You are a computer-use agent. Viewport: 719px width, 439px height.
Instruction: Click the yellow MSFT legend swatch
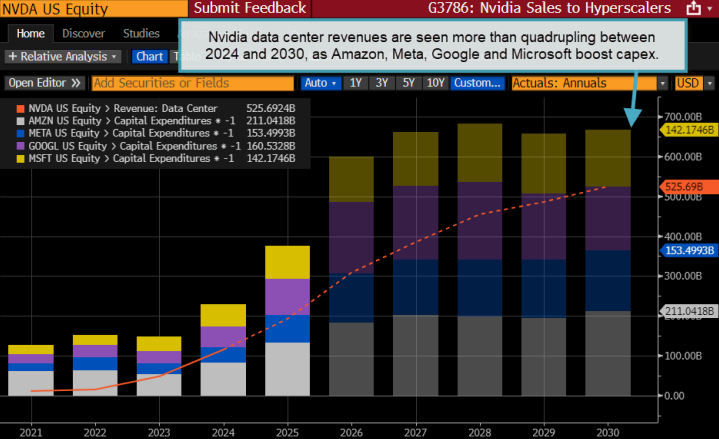click(21, 158)
